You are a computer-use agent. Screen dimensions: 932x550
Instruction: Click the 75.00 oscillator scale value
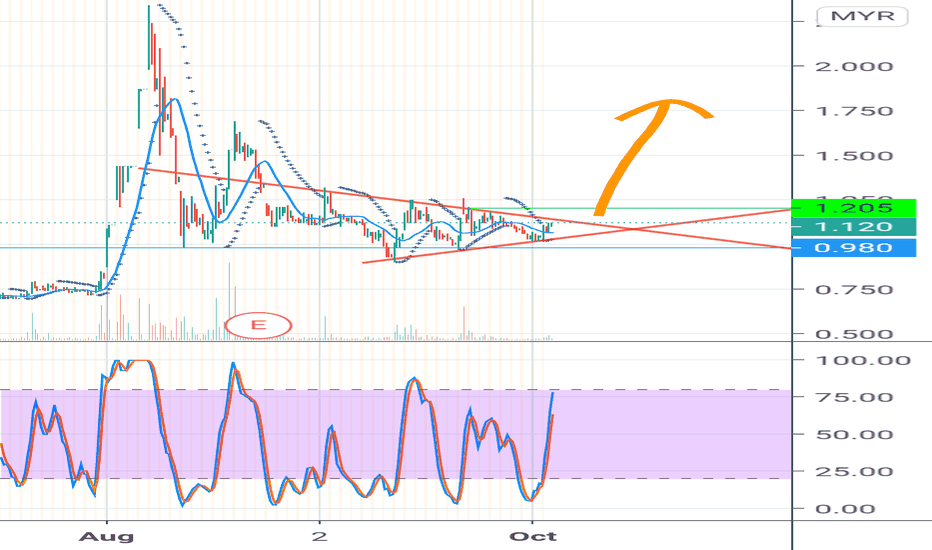click(854, 397)
